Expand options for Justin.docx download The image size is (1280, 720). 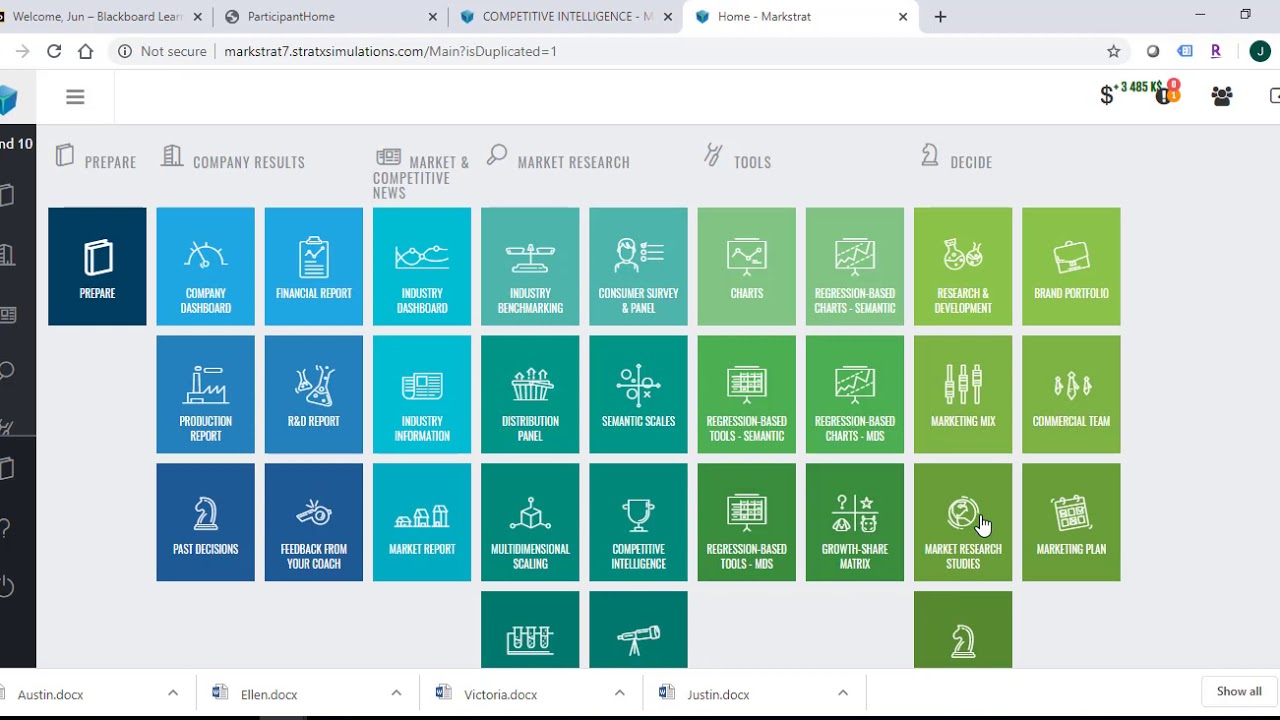click(x=843, y=693)
